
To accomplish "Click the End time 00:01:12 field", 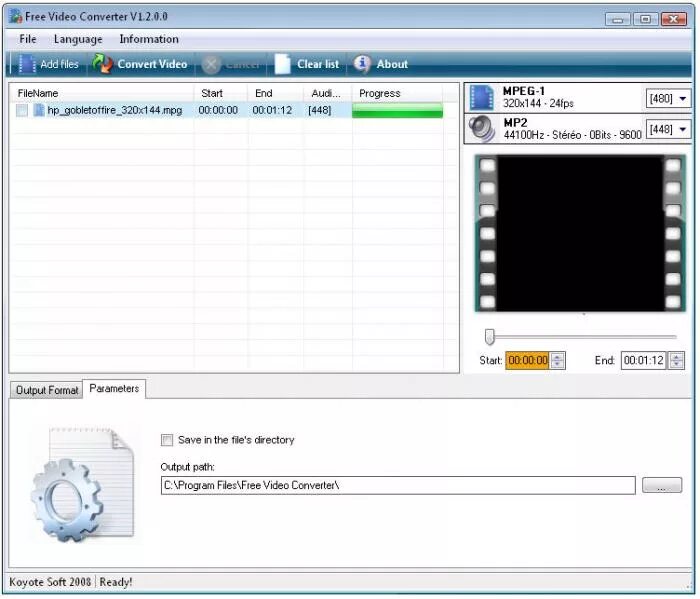I will pyautogui.click(x=644, y=361).
